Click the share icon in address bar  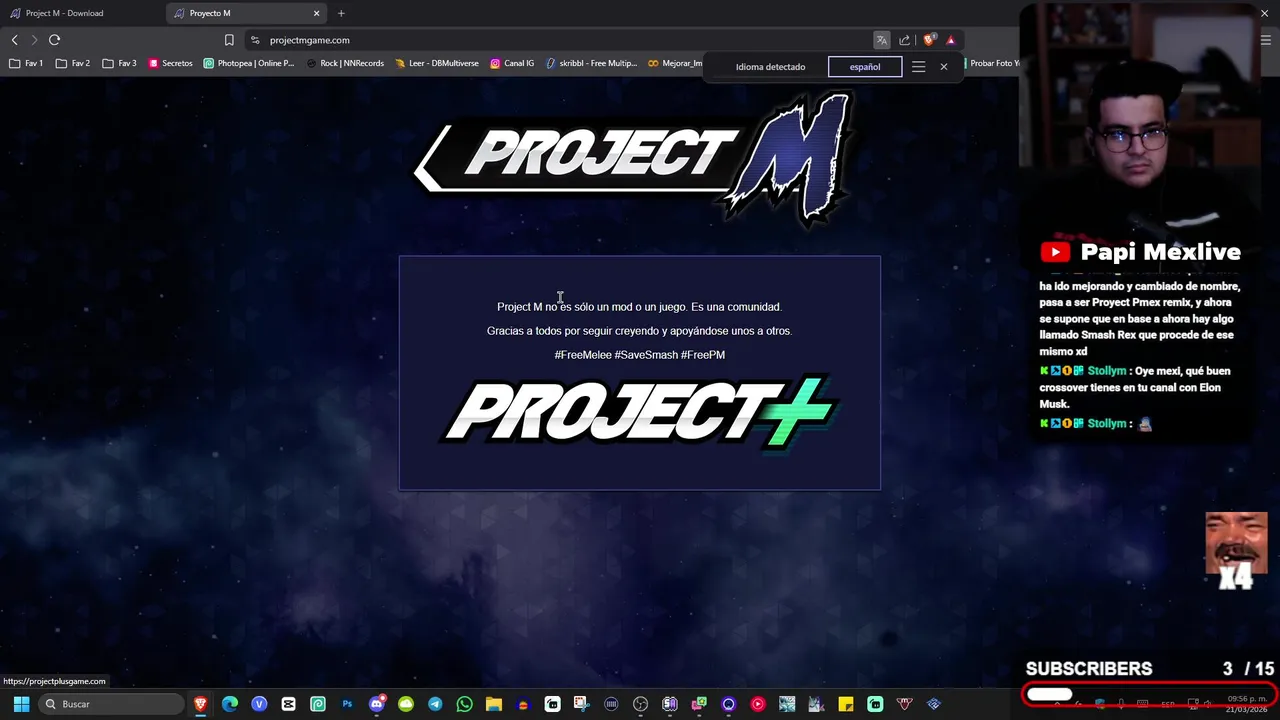click(x=904, y=40)
